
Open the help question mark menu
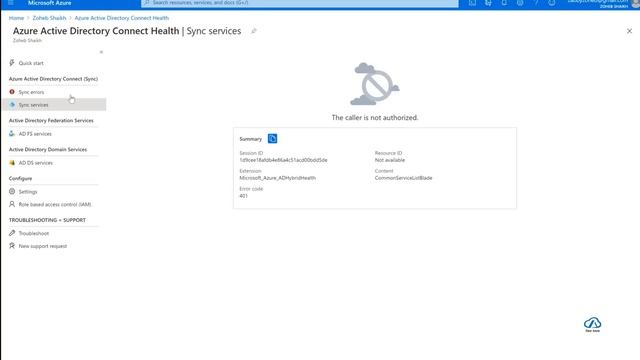coord(536,2)
